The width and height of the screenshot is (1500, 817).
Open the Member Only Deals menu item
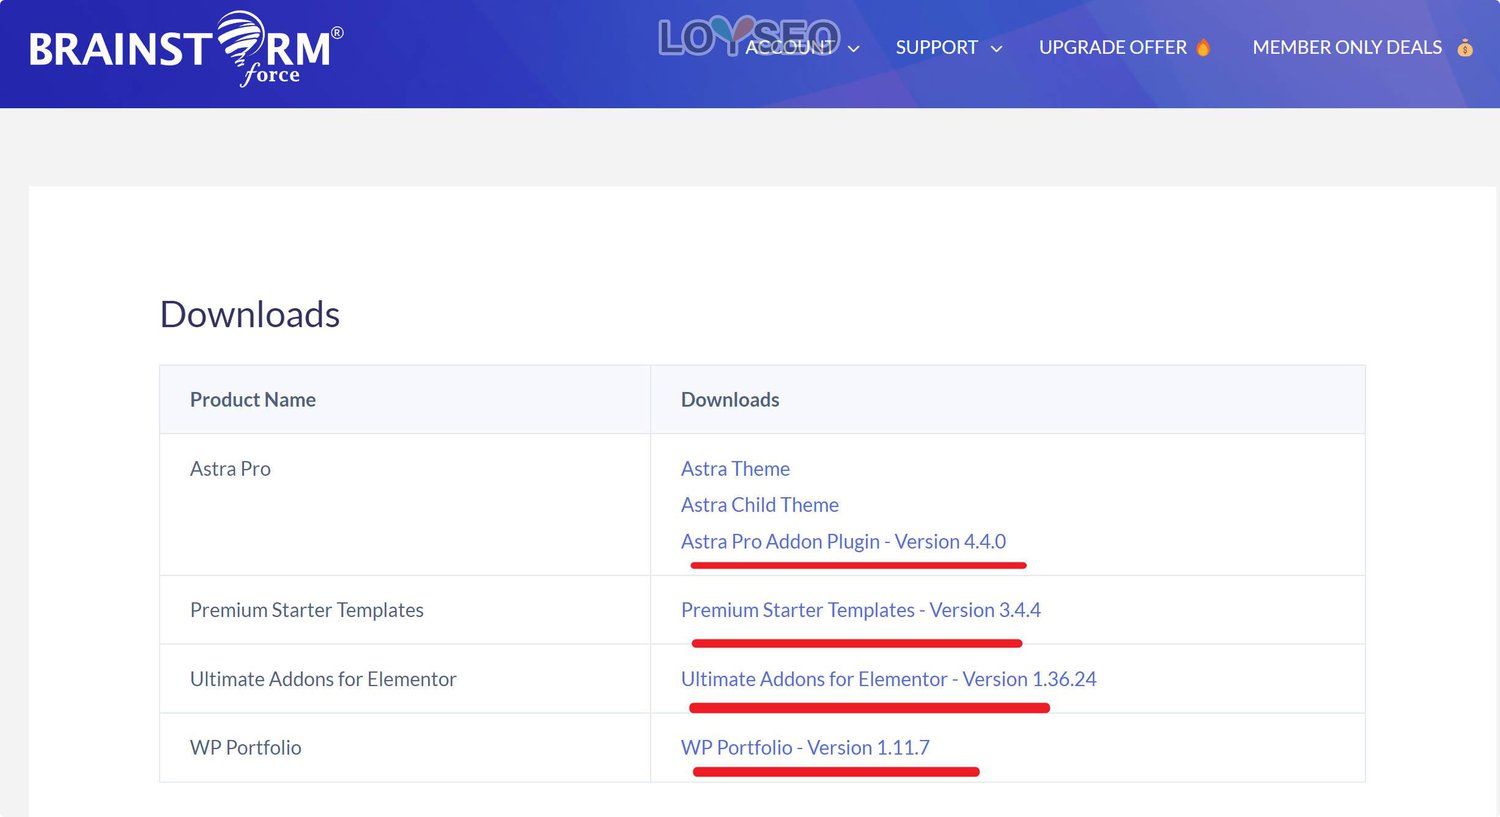[x=1347, y=47]
